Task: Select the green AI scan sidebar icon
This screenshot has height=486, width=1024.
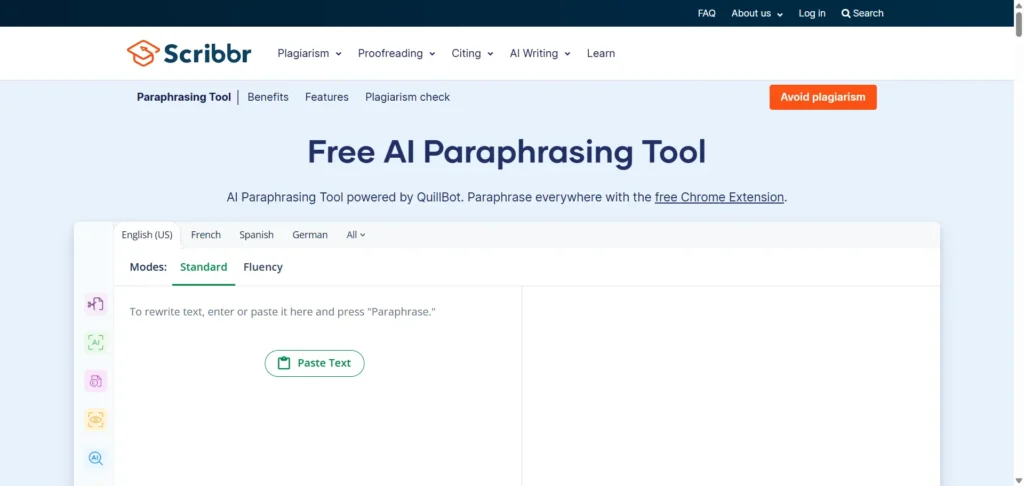Action: pyautogui.click(x=96, y=343)
